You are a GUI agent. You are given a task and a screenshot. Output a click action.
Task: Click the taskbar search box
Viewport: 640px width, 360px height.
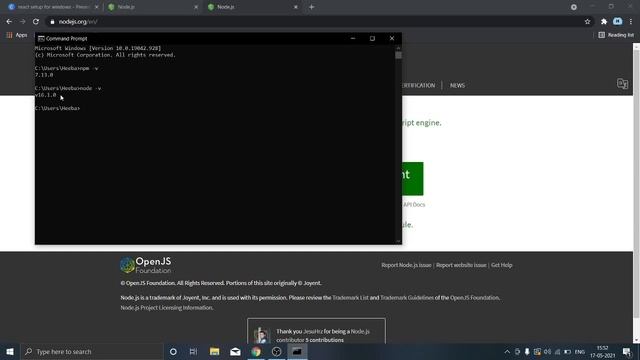click(x=91, y=351)
